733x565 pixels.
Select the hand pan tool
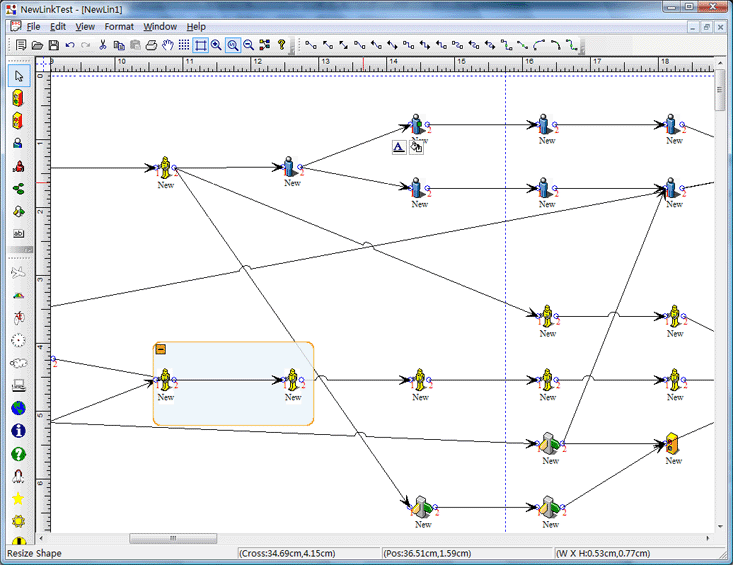[168, 45]
